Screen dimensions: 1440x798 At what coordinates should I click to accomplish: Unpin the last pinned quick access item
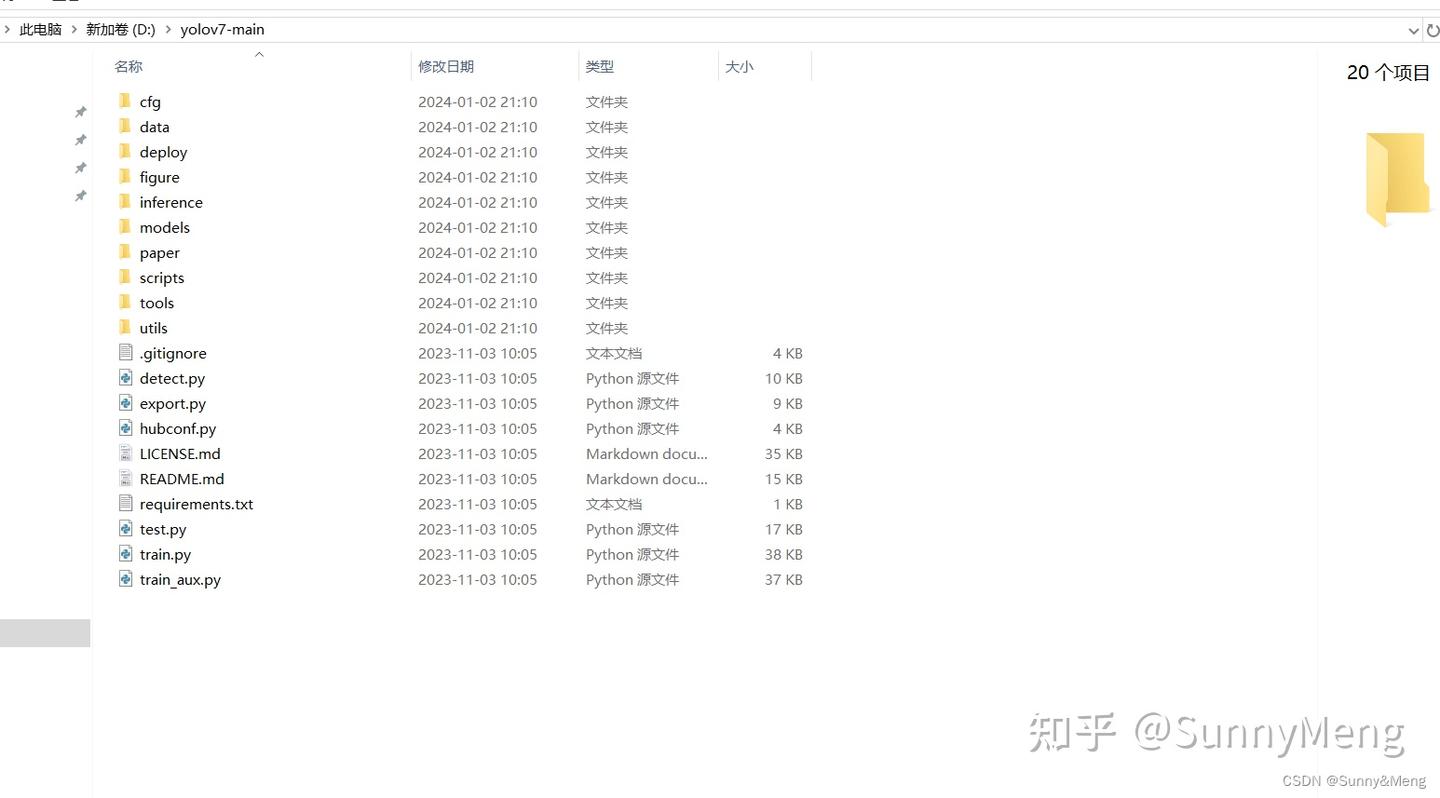80,196
